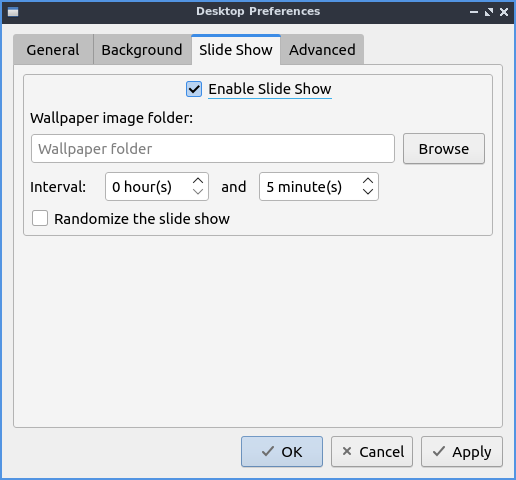Select the Slide Show tab
The height and width of the screenshot is (480, 516).
(236, 50)
